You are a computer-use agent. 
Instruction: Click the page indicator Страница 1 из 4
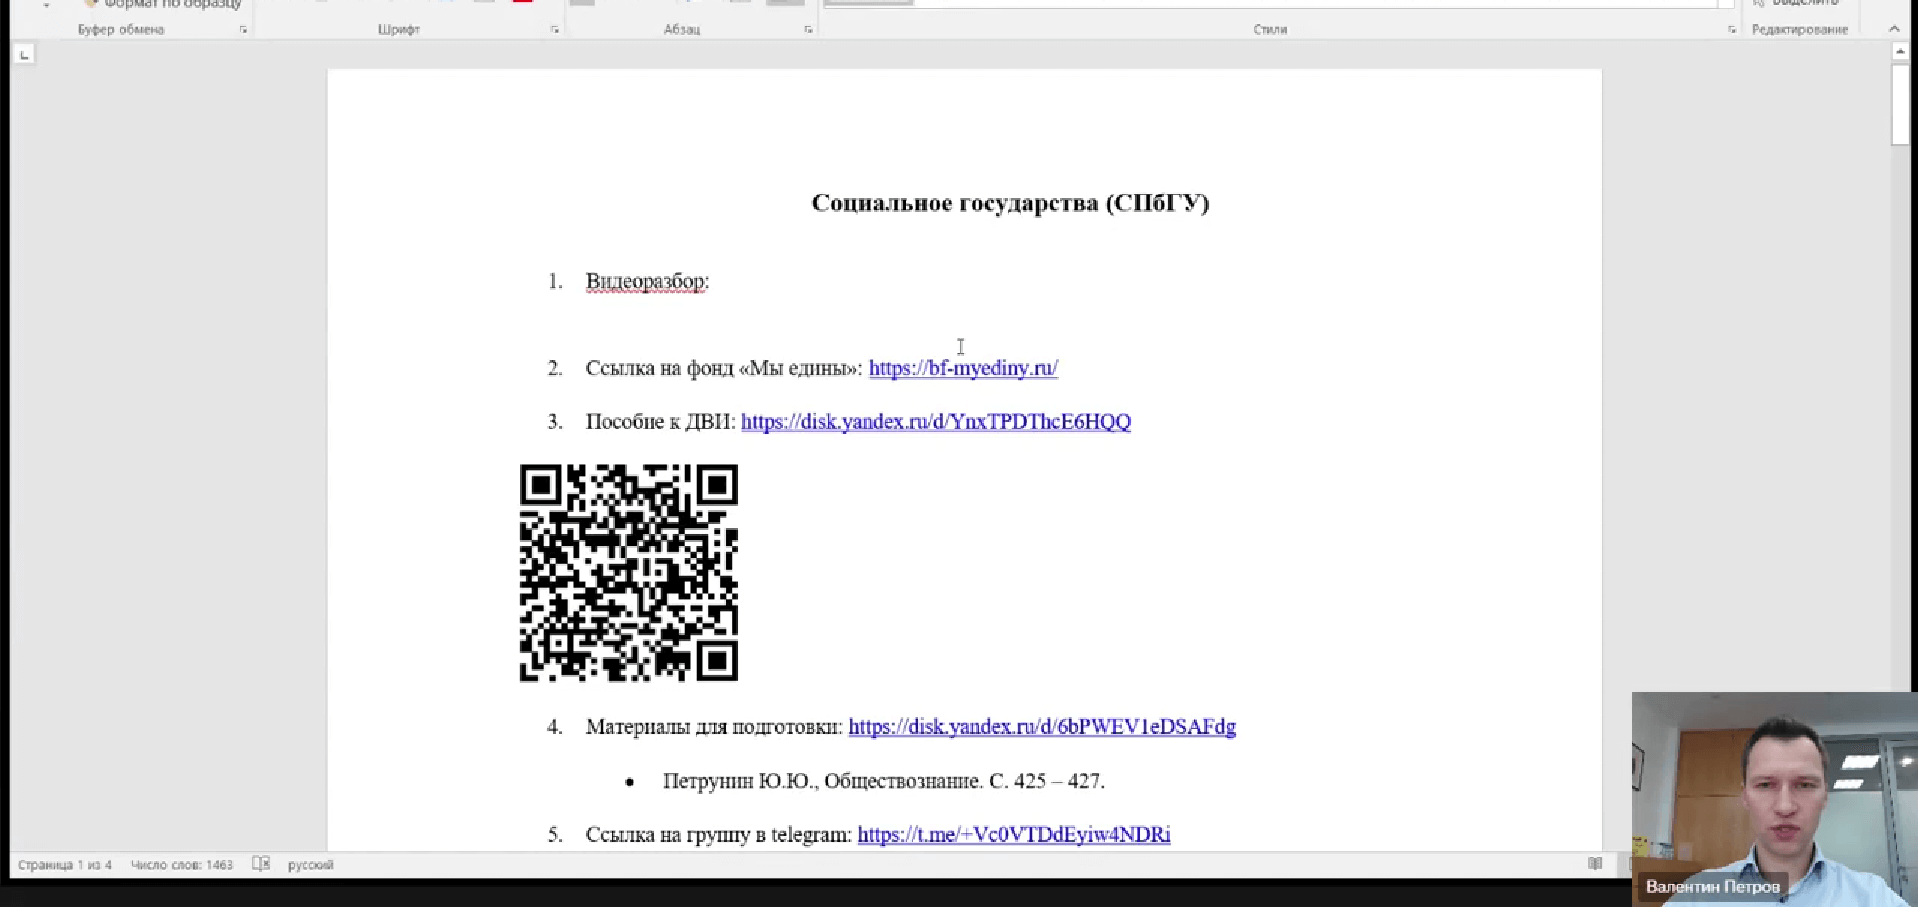(65, 865)
